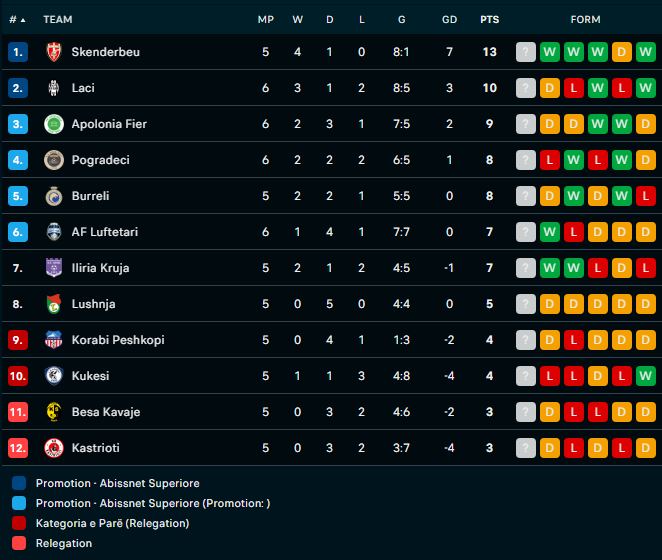
Task: Click the Skenderbeu club crest icon
Action: (x=54, y=52)
